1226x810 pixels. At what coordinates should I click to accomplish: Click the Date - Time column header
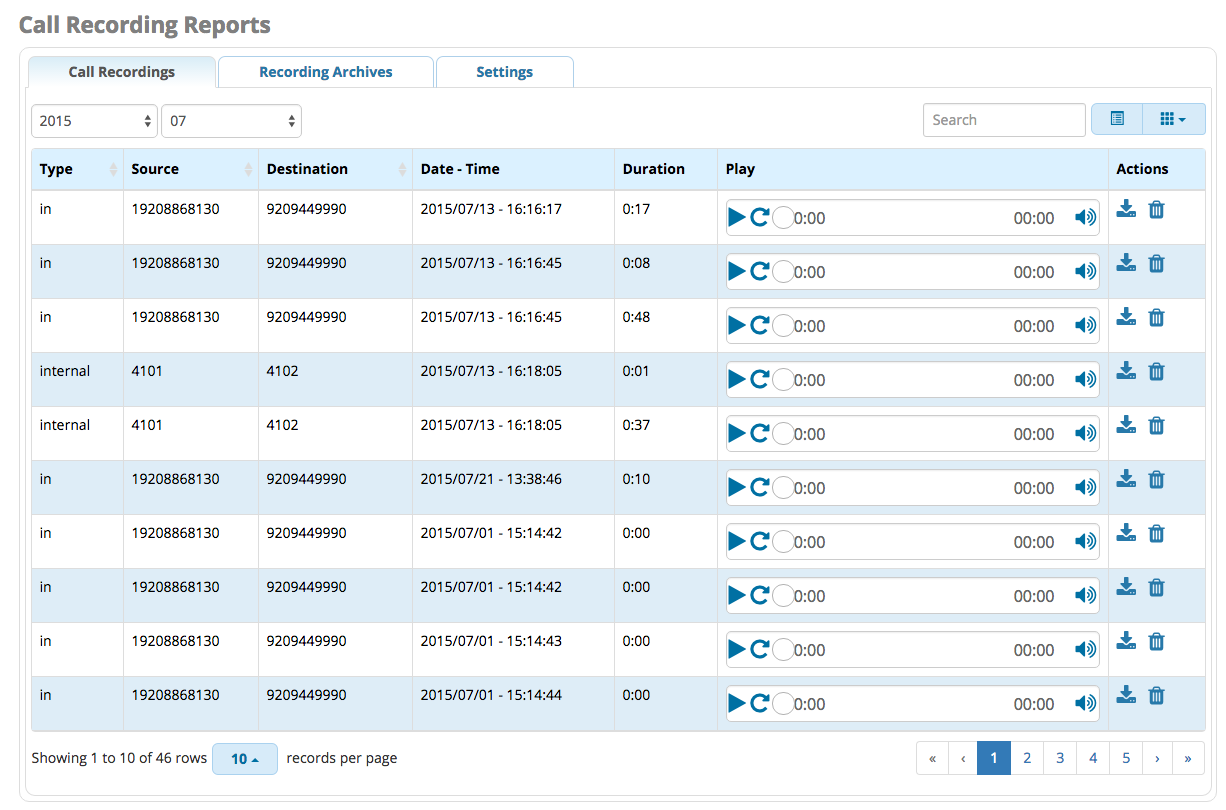coord(513,169)
